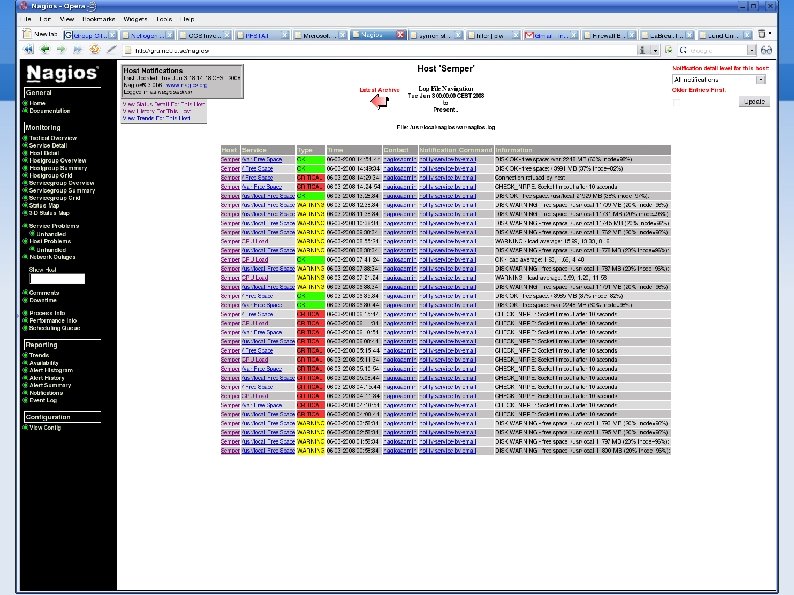Open the Service Detail sidebar link
794x595 pixels.
click(48, 146)
